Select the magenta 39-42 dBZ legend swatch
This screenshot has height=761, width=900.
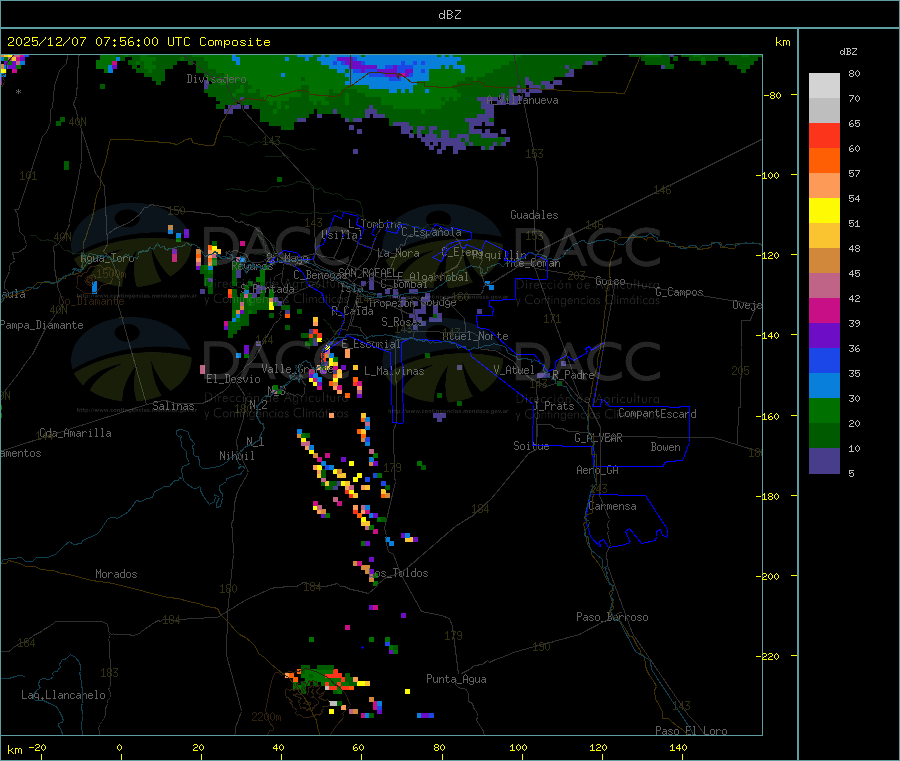tap(824, 310)
